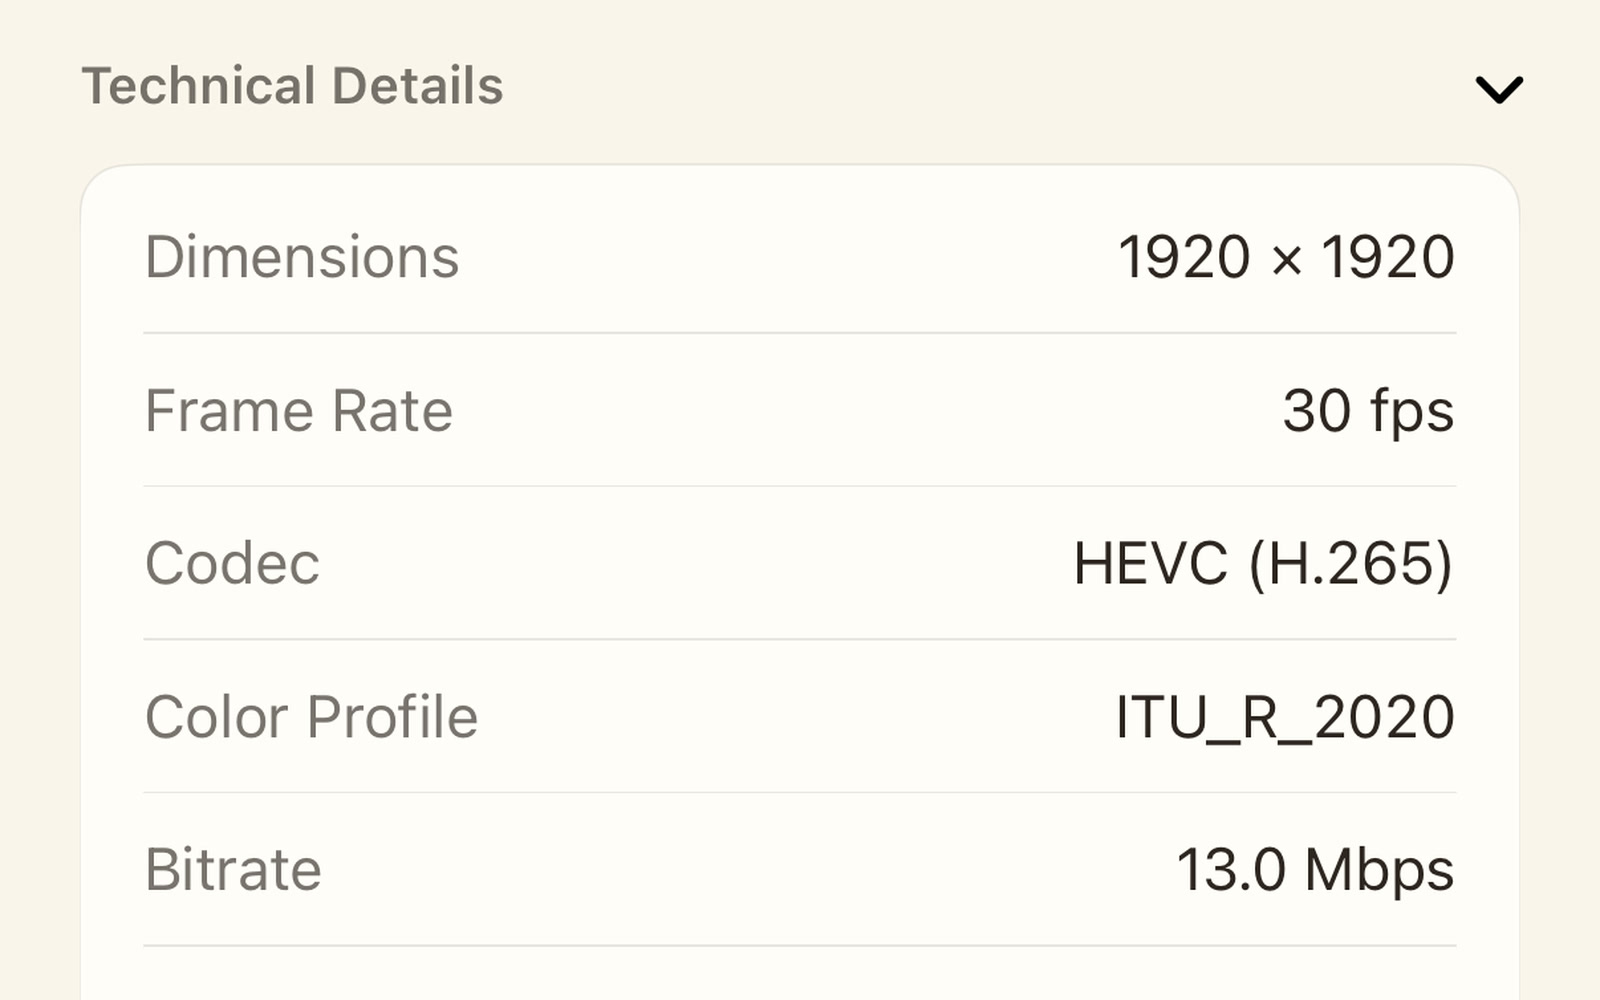Click the Mbps unit text
The width and height of the screenshot is (1600, 1000).
[x=1380, y=871]
